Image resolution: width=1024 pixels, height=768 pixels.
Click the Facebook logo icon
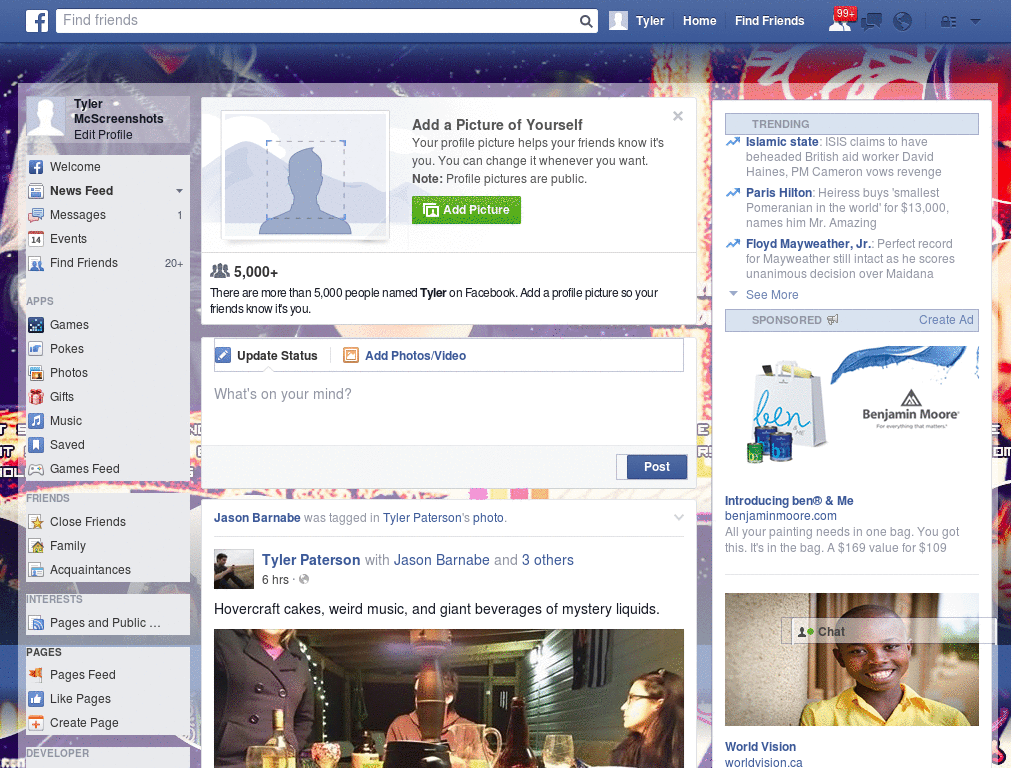pyautogui.click(x=37, y=21)
